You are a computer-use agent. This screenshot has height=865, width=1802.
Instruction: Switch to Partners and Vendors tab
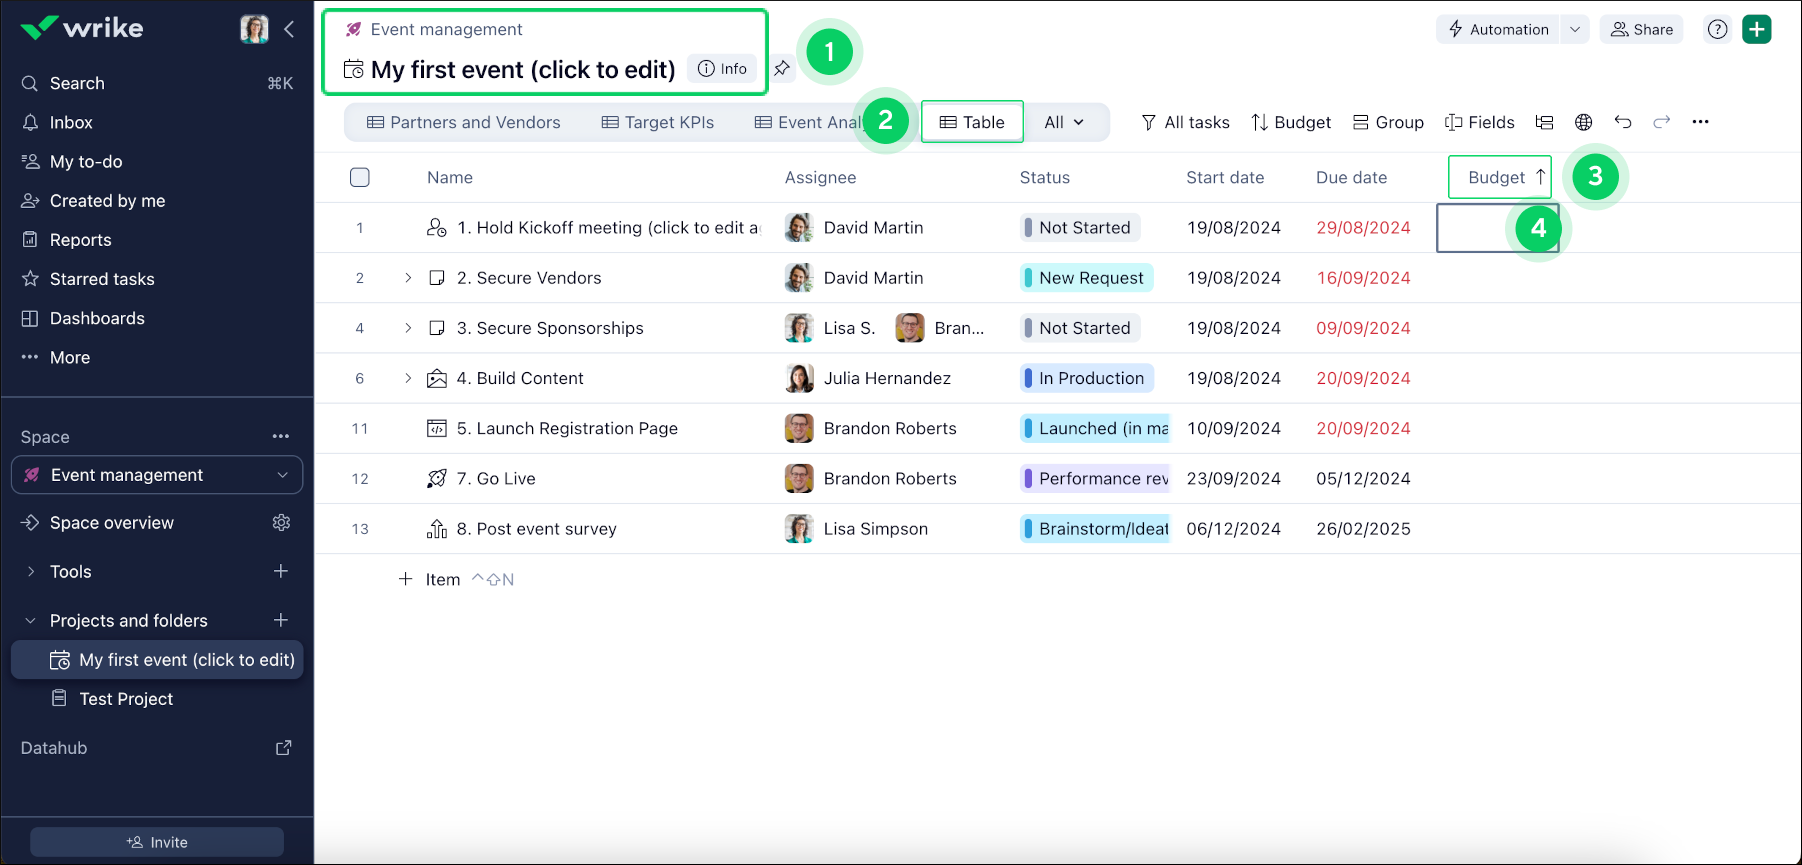(x=464, y=122)
